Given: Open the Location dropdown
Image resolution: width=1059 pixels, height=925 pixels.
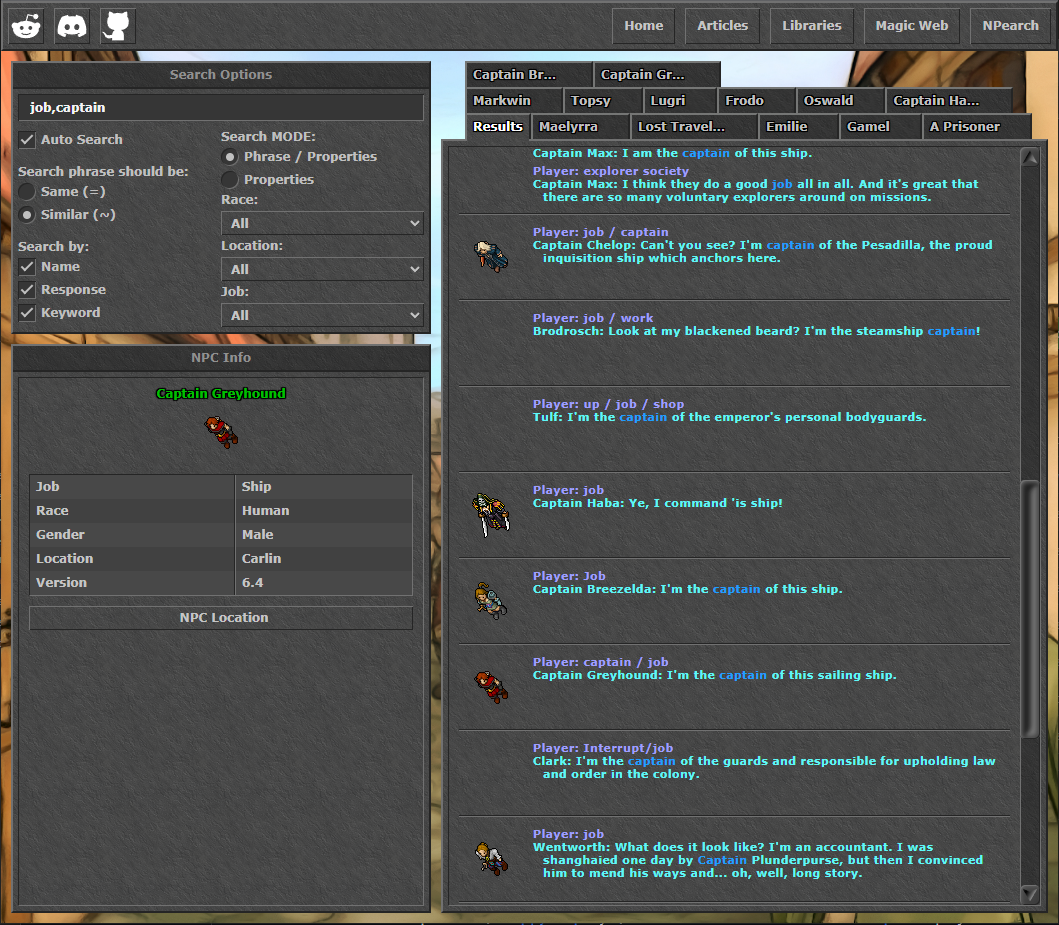Looking at the screenshot, I should [x=322, y=269].
